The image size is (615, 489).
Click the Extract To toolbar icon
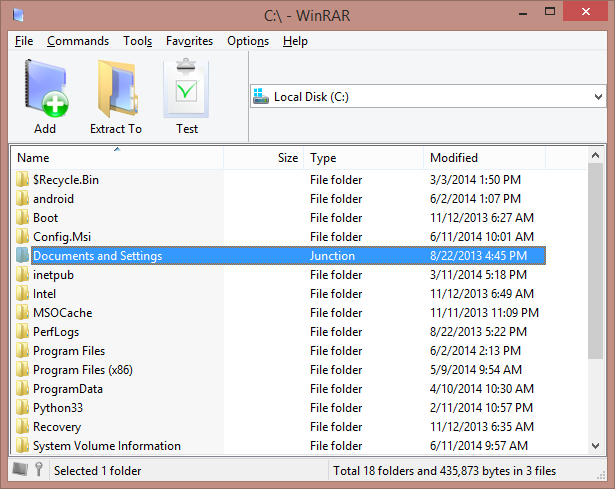point(116,89)
